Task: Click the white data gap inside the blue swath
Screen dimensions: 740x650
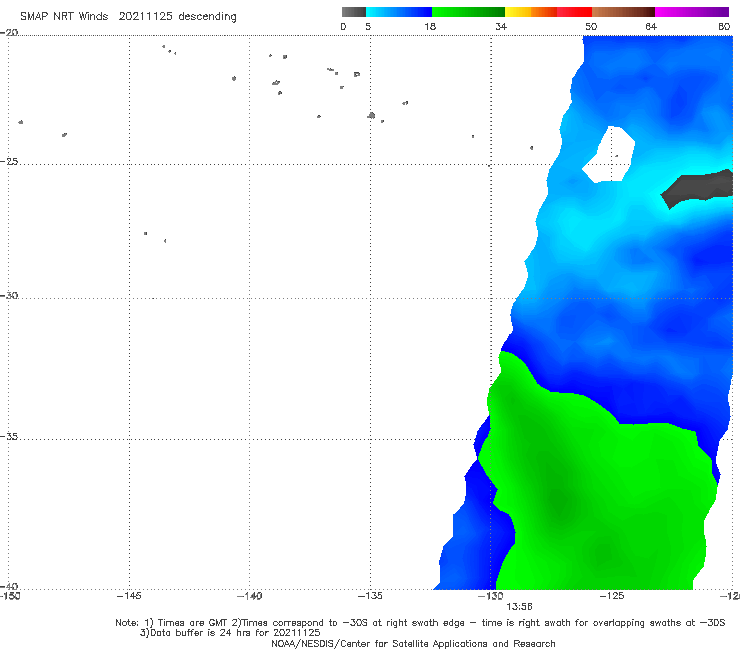Action: 610,154
